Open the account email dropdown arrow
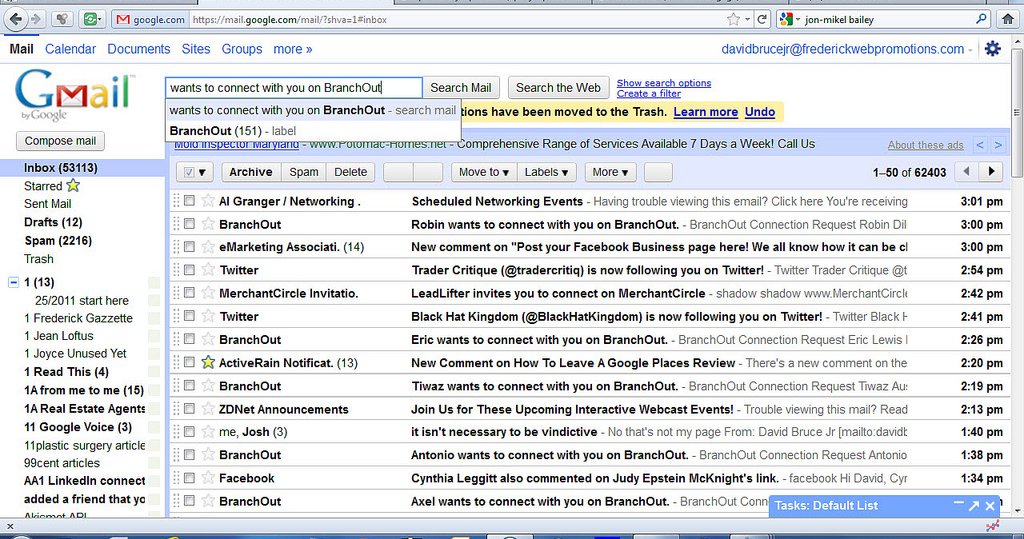Image resolution: width=1024 pixels, height=539 pixels. 970,50
